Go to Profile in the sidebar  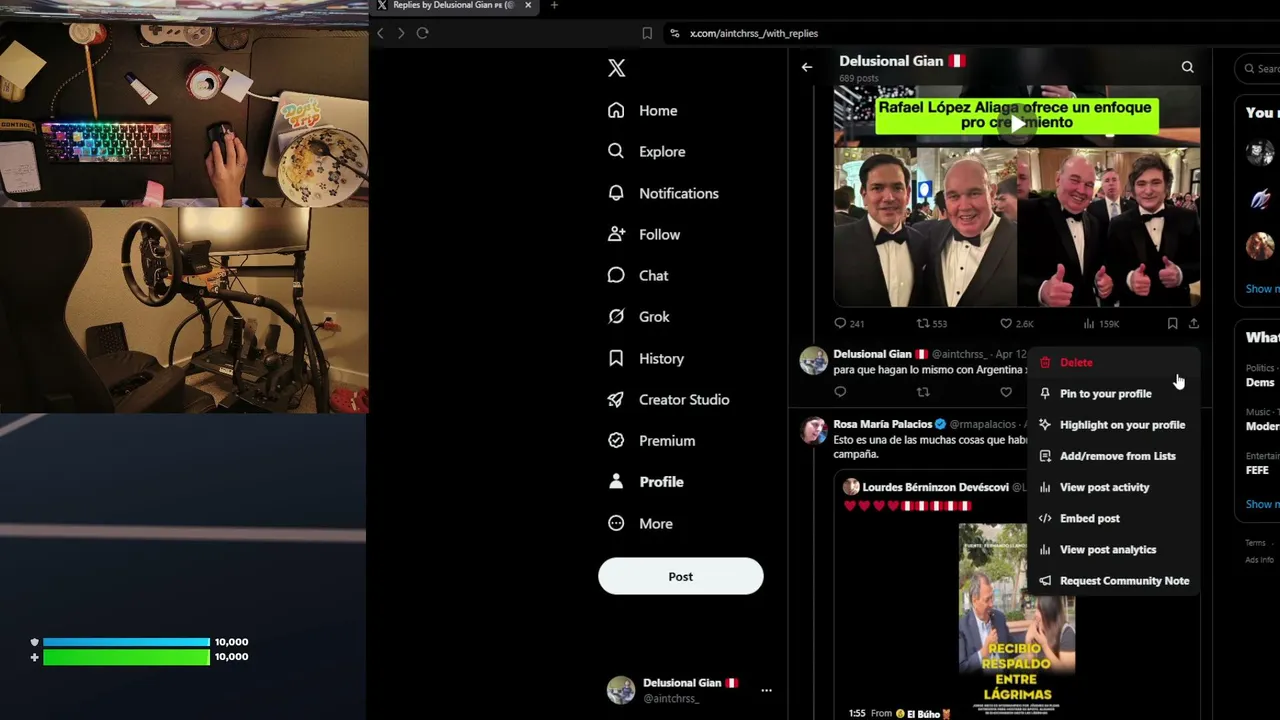(x=646, y=482)
